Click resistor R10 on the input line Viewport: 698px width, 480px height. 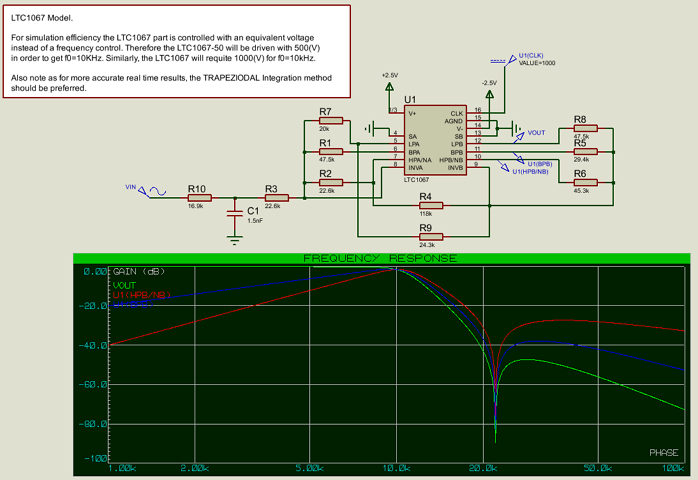coord(197,196)
